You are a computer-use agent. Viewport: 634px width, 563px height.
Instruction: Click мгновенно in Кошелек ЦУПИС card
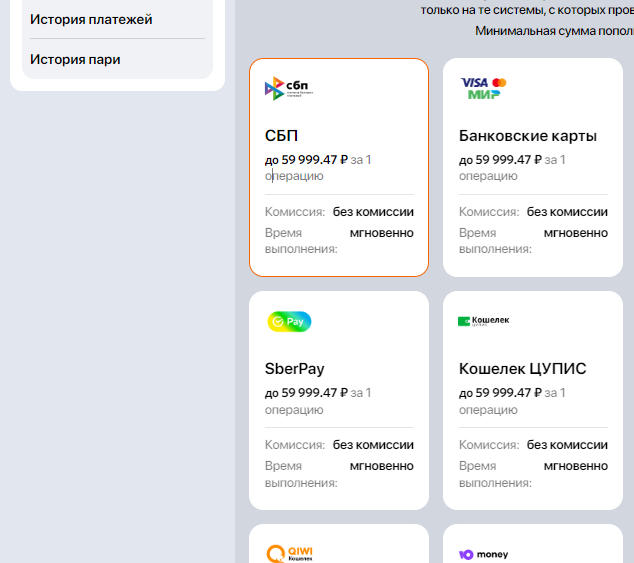pos(576,466)
